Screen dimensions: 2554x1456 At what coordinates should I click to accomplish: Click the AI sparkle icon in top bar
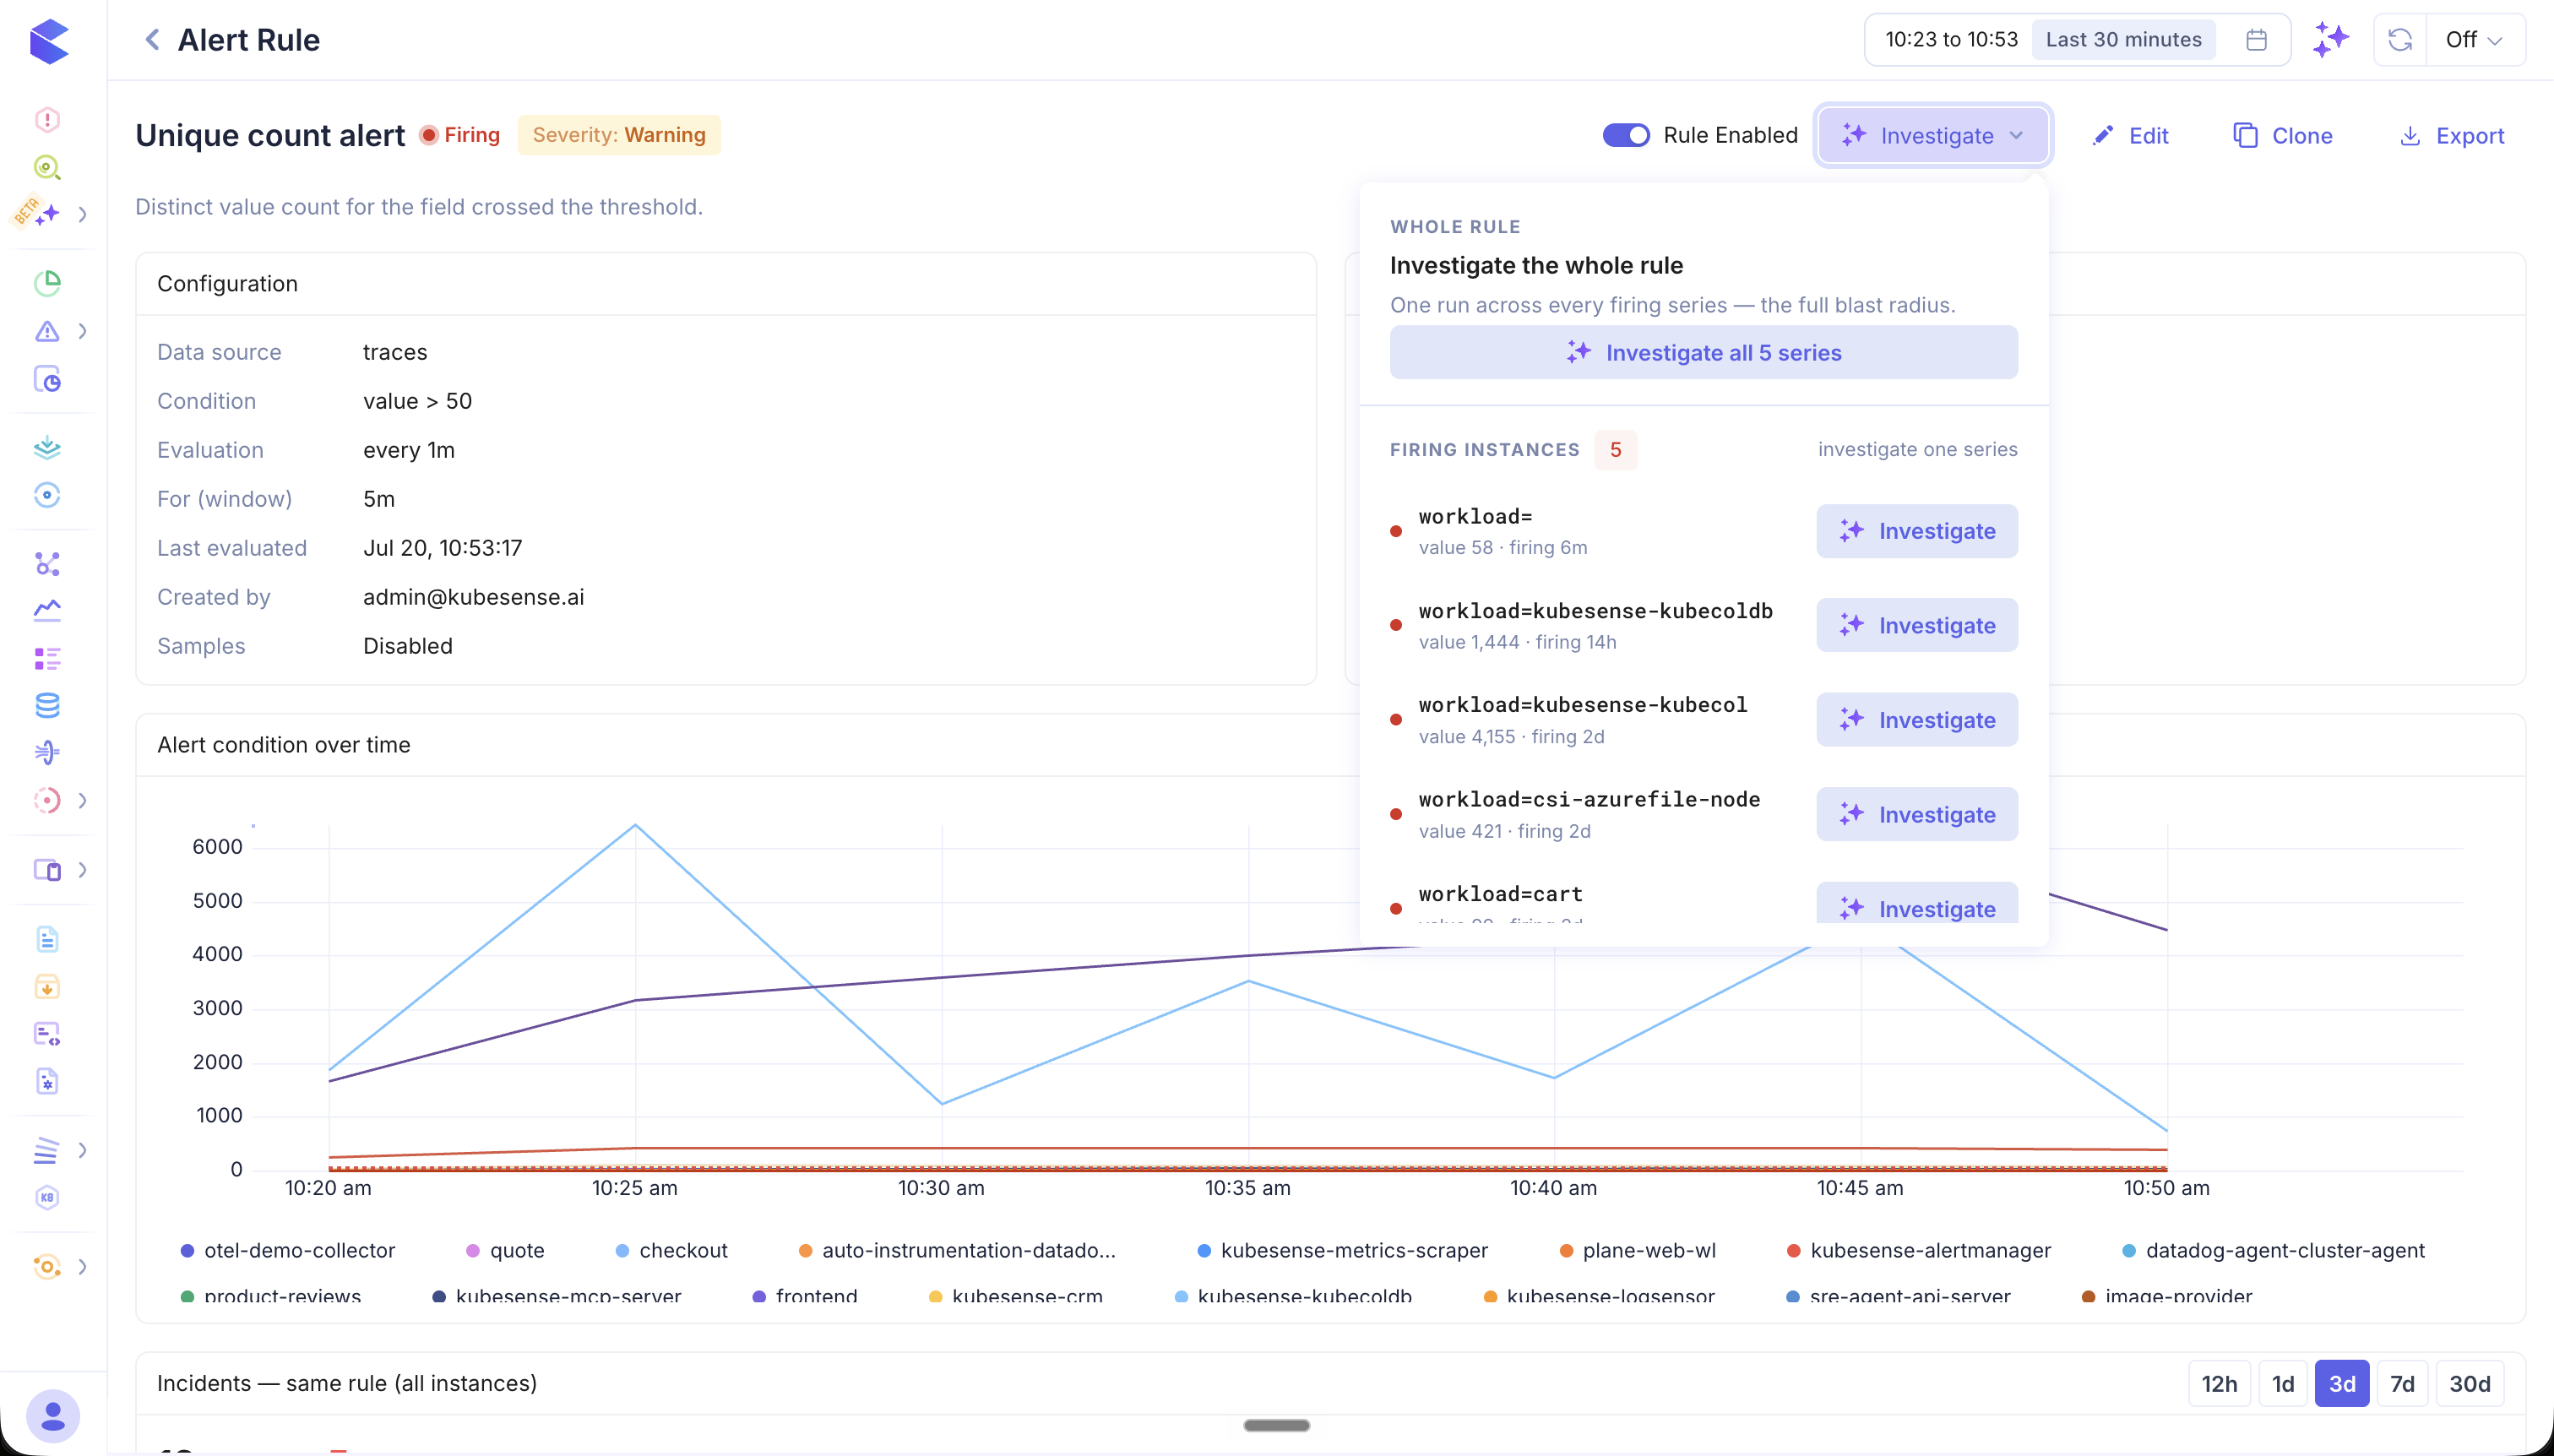(x=2331, y=40)
